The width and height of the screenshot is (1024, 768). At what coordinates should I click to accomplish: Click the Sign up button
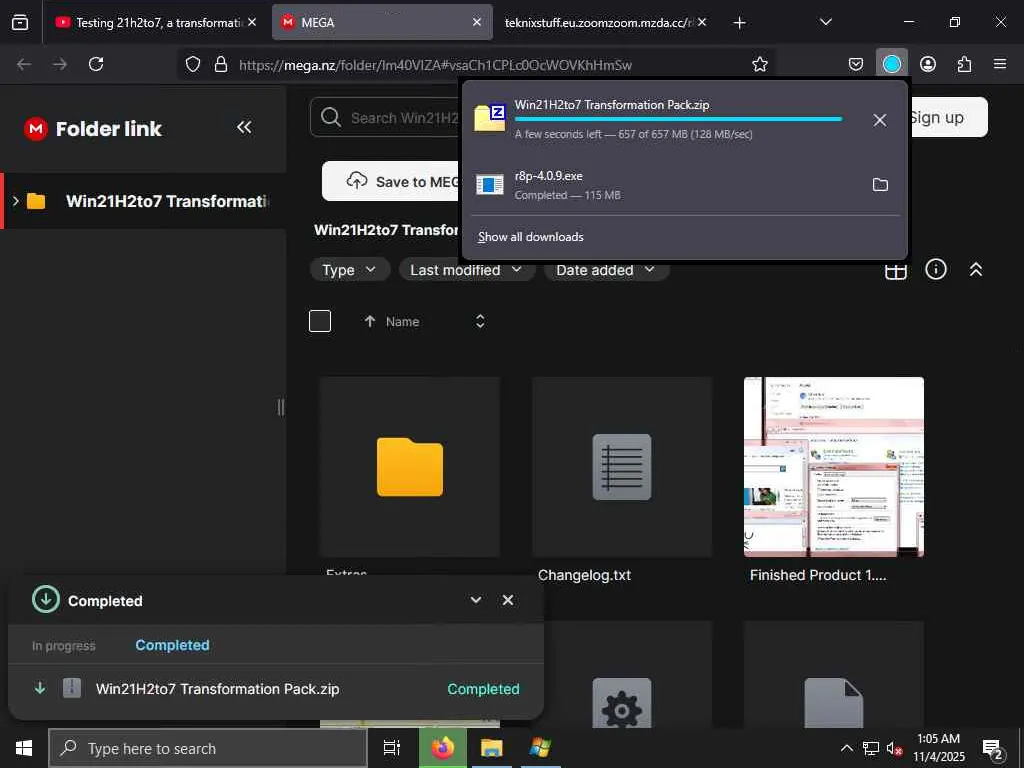pos(947,118)
